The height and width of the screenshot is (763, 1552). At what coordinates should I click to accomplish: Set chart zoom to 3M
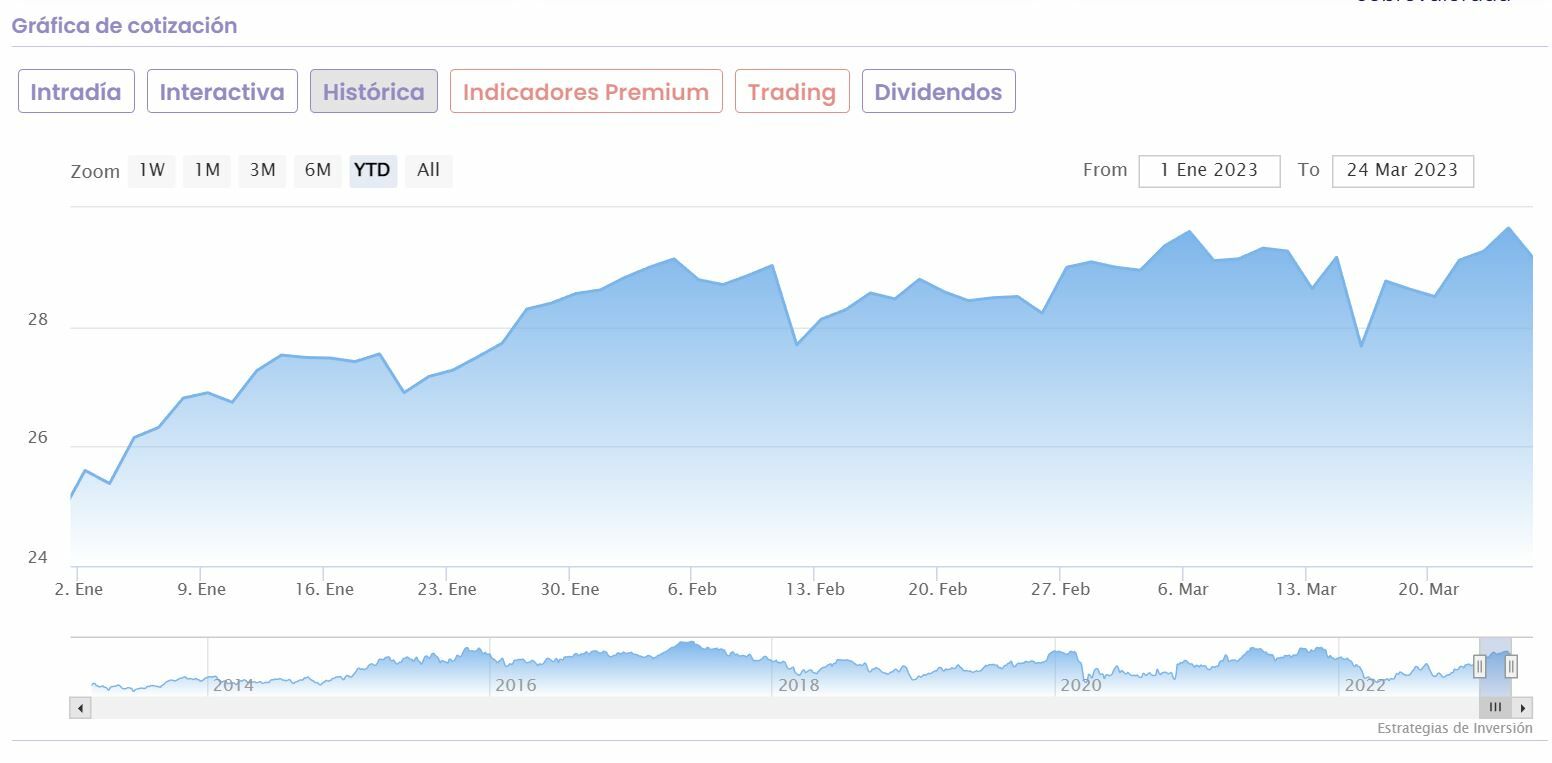click(262, 171)
